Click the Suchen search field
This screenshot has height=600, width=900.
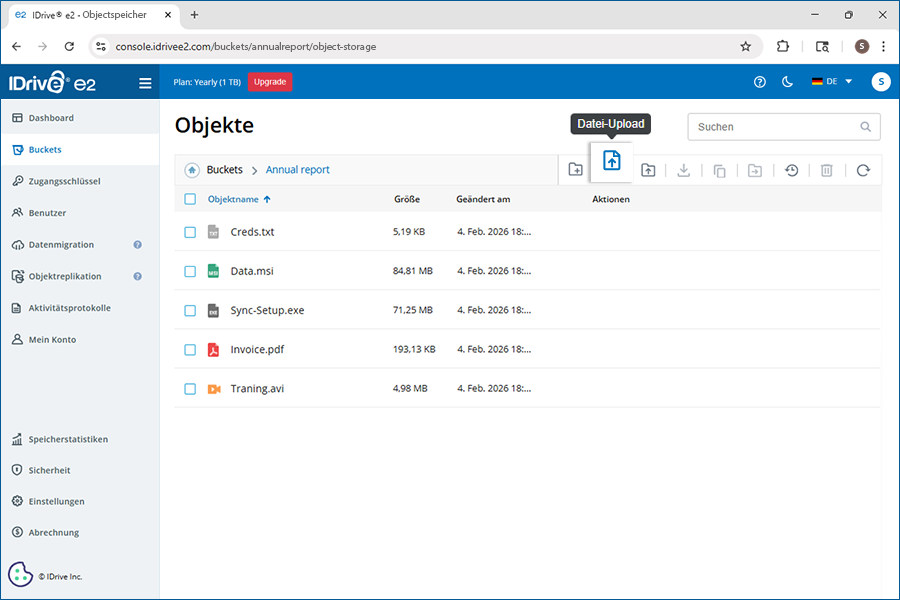click(x=775, y=127)
